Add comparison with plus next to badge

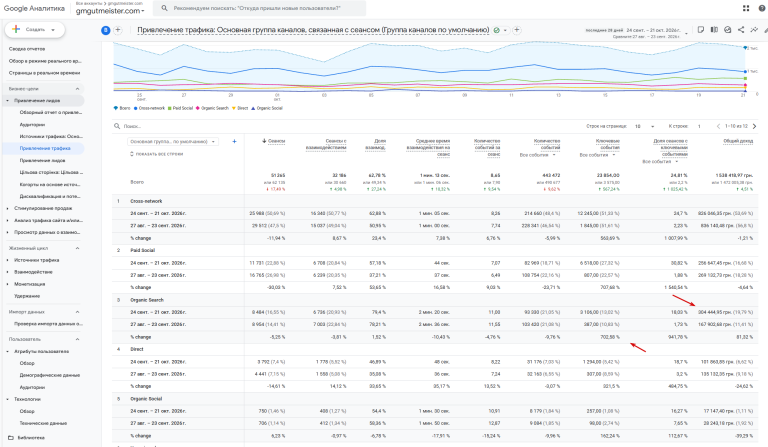118,30
